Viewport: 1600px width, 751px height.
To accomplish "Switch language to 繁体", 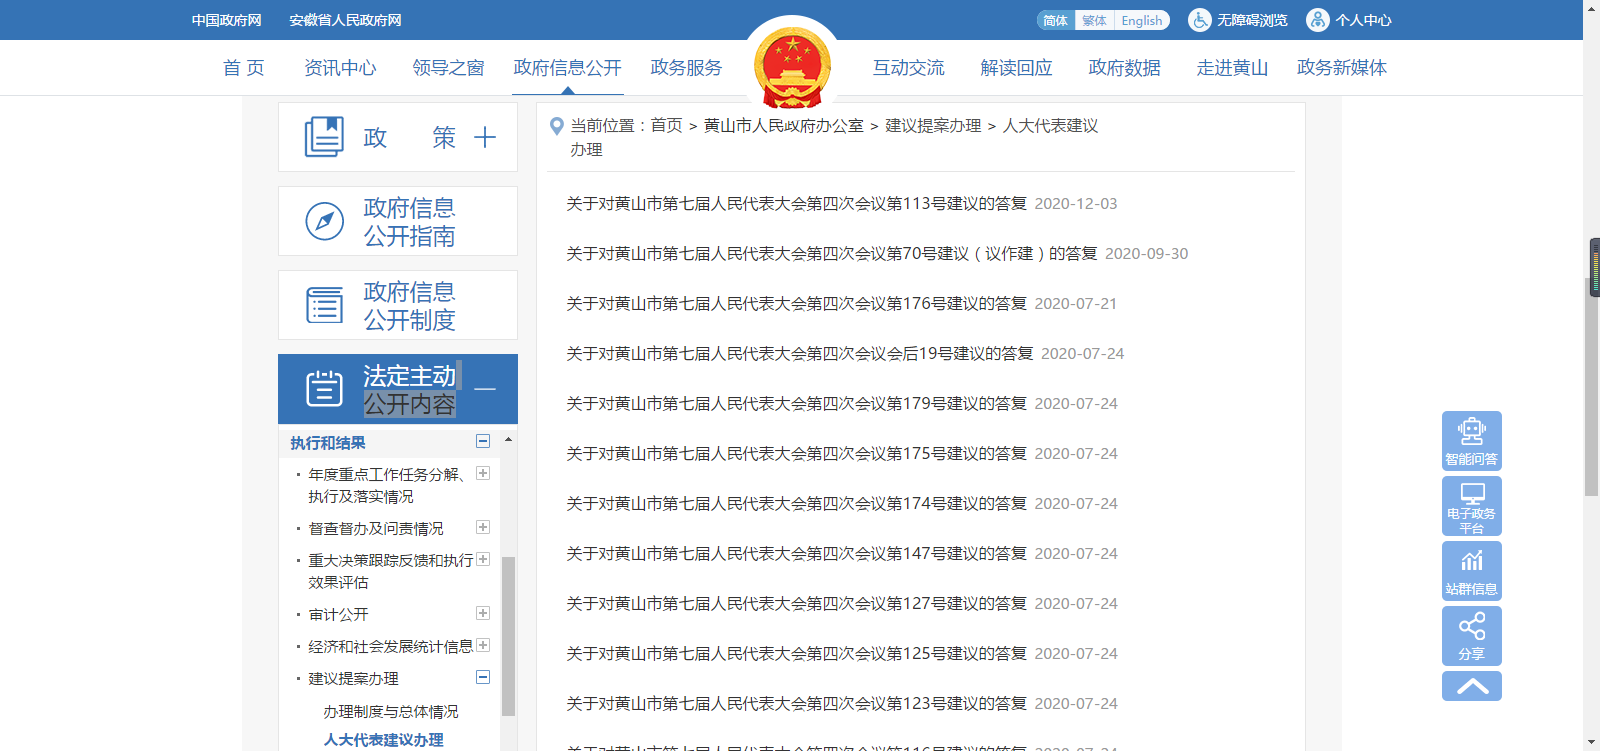I will tap(1094, 20).
